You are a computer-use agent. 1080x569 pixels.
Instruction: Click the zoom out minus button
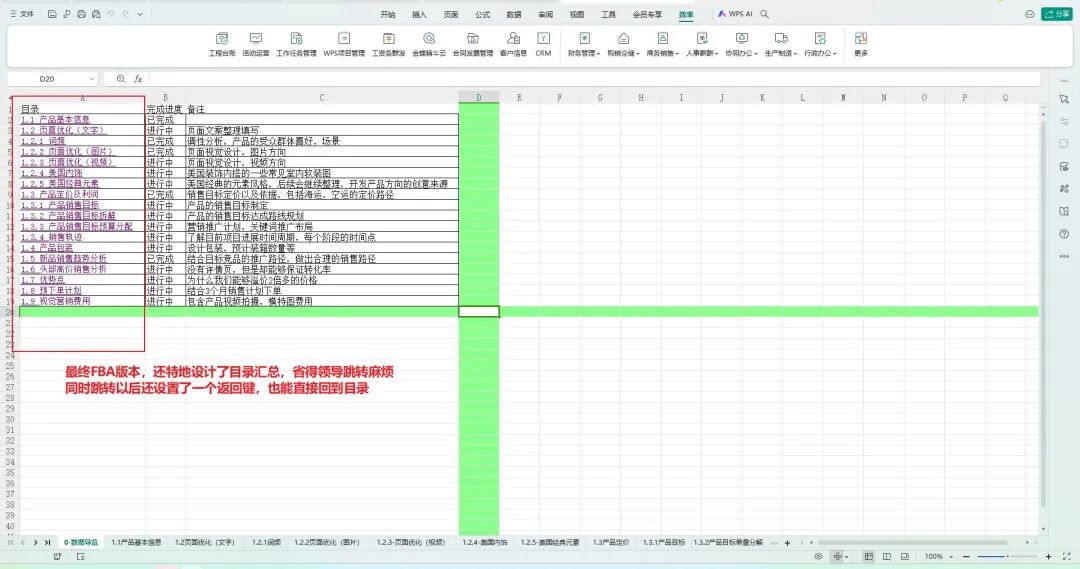[x=966, y=556]
